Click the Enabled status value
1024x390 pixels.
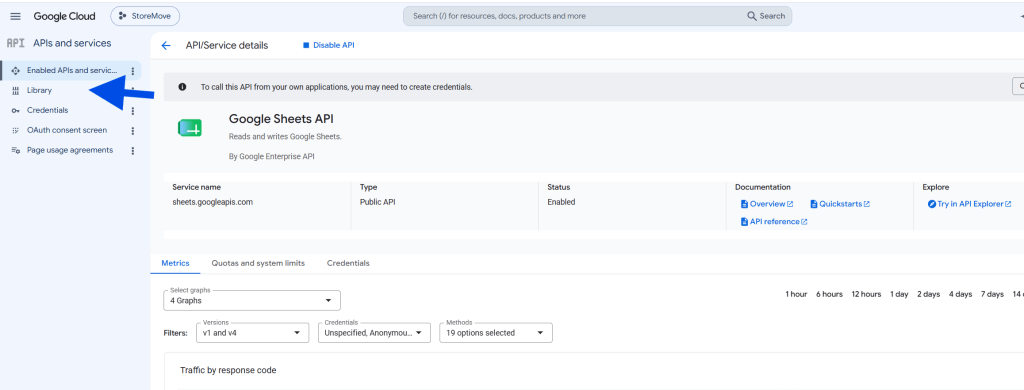561,203
